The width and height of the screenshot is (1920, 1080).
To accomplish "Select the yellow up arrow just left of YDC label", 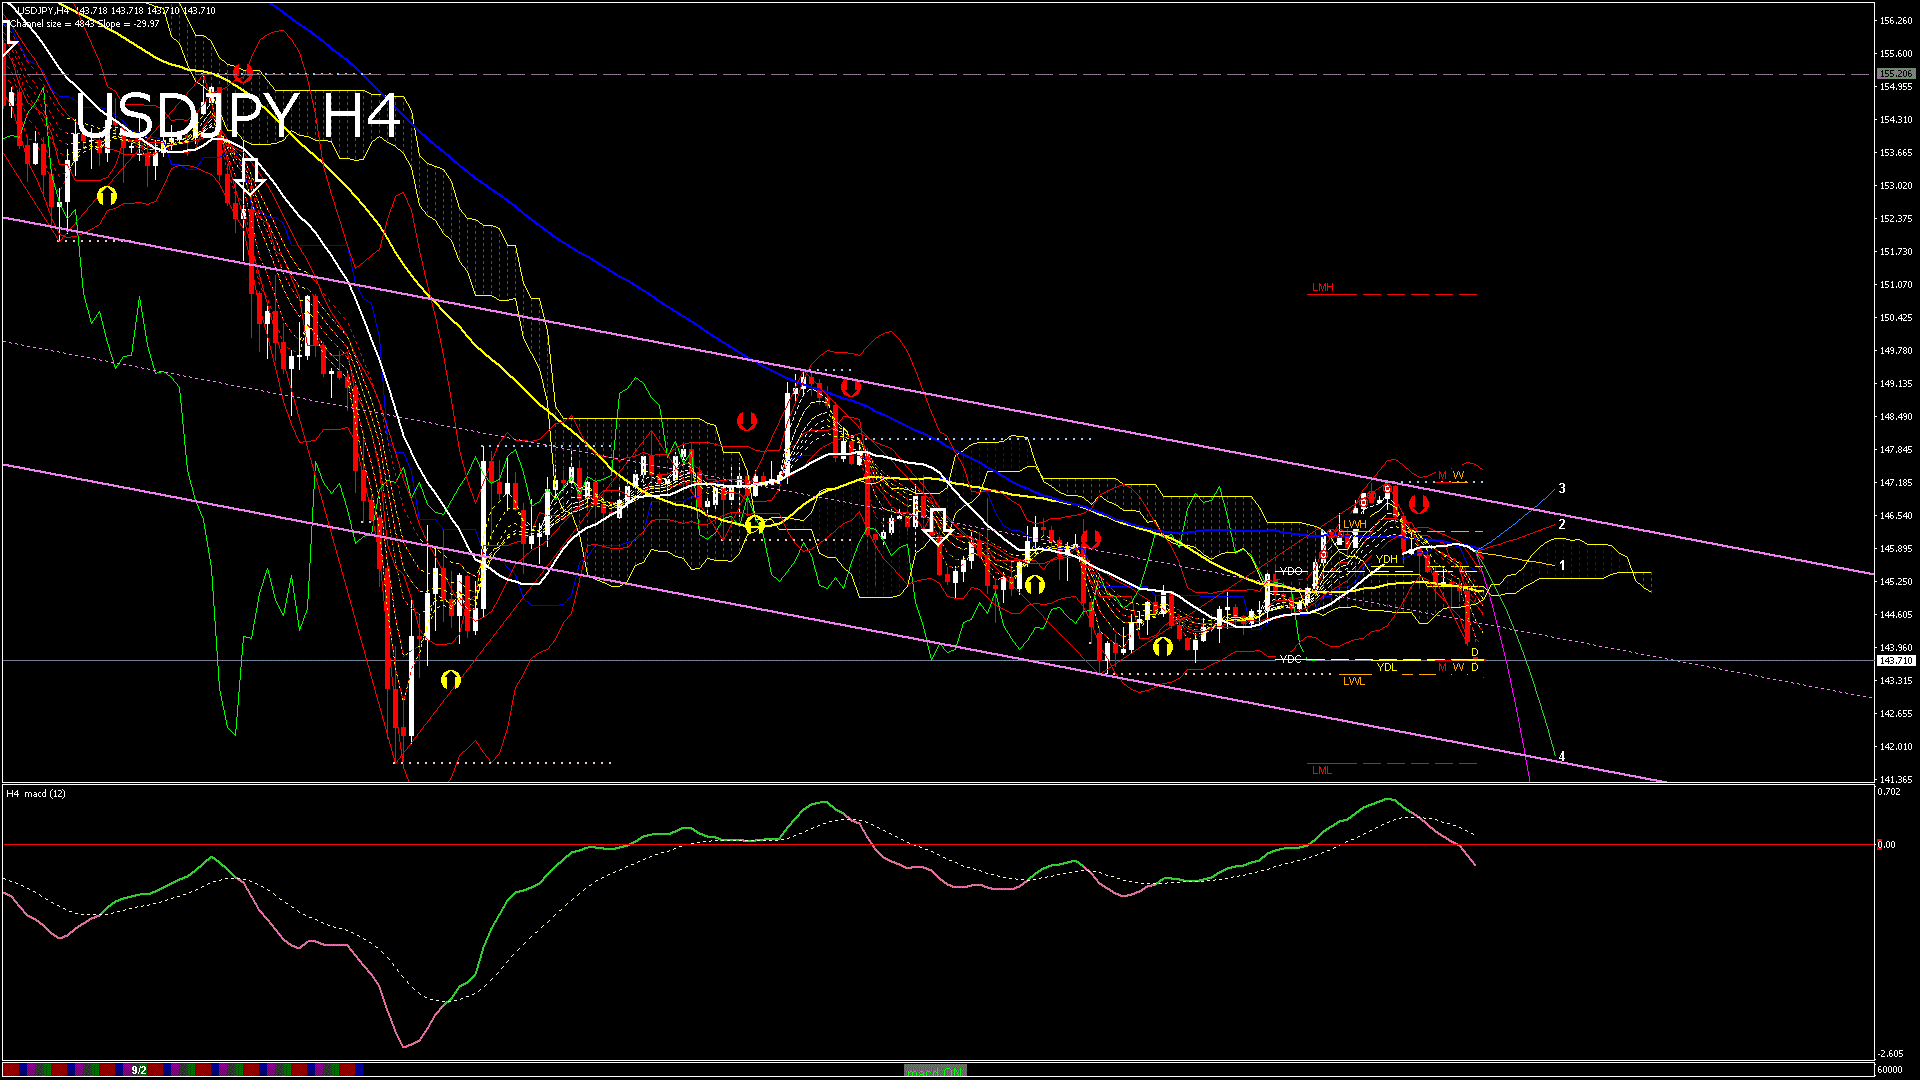I will coord(1162,647).
